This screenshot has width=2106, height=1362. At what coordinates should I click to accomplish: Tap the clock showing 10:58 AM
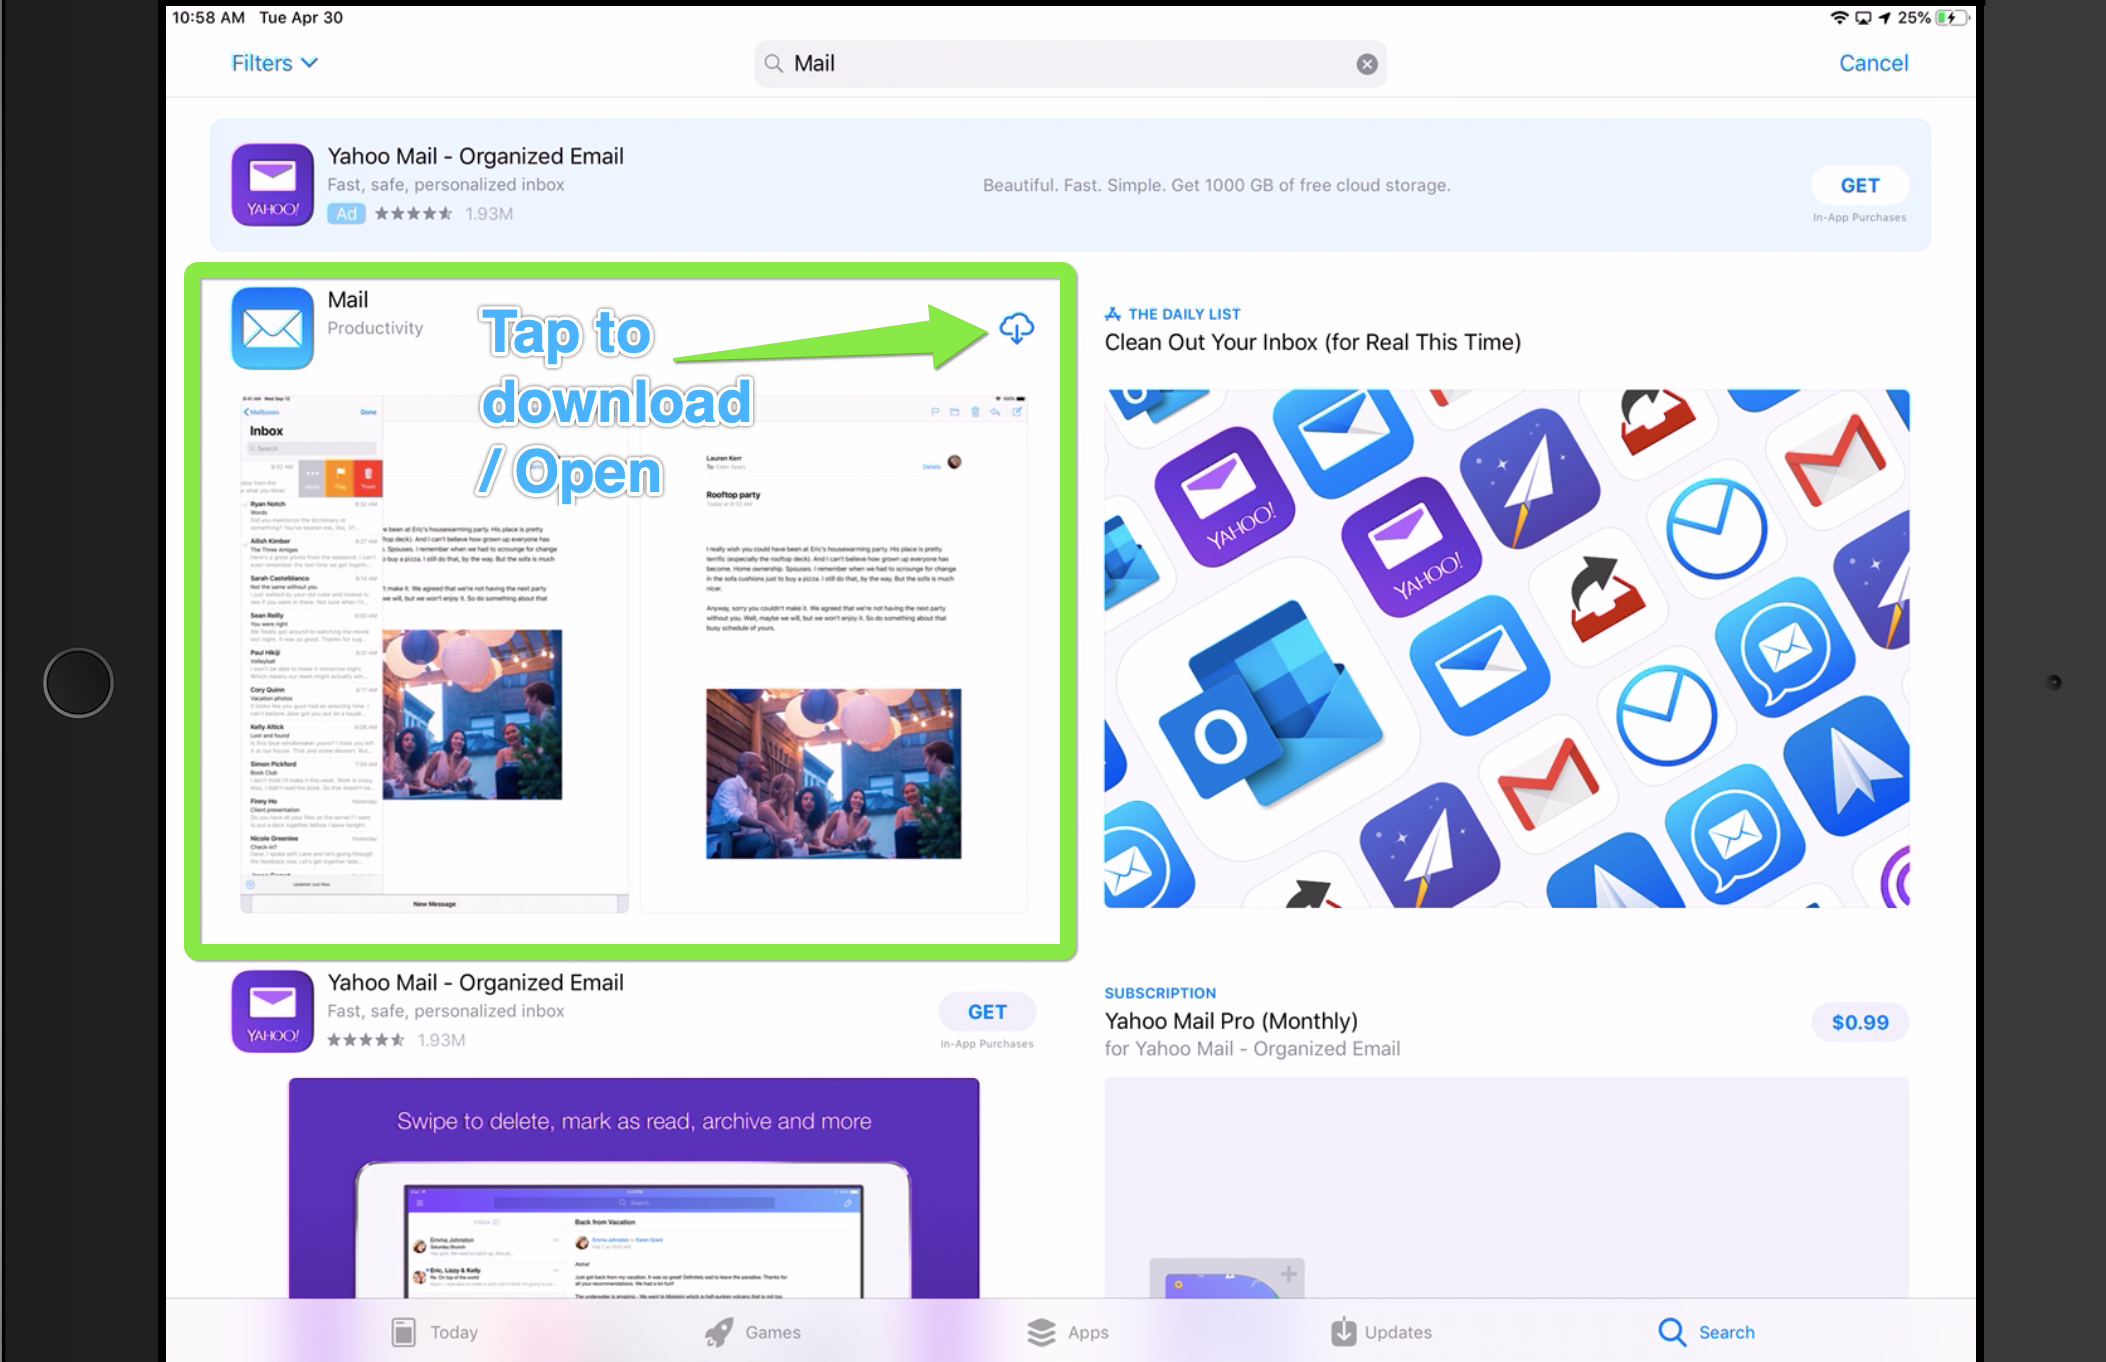[x=208, y=17]
